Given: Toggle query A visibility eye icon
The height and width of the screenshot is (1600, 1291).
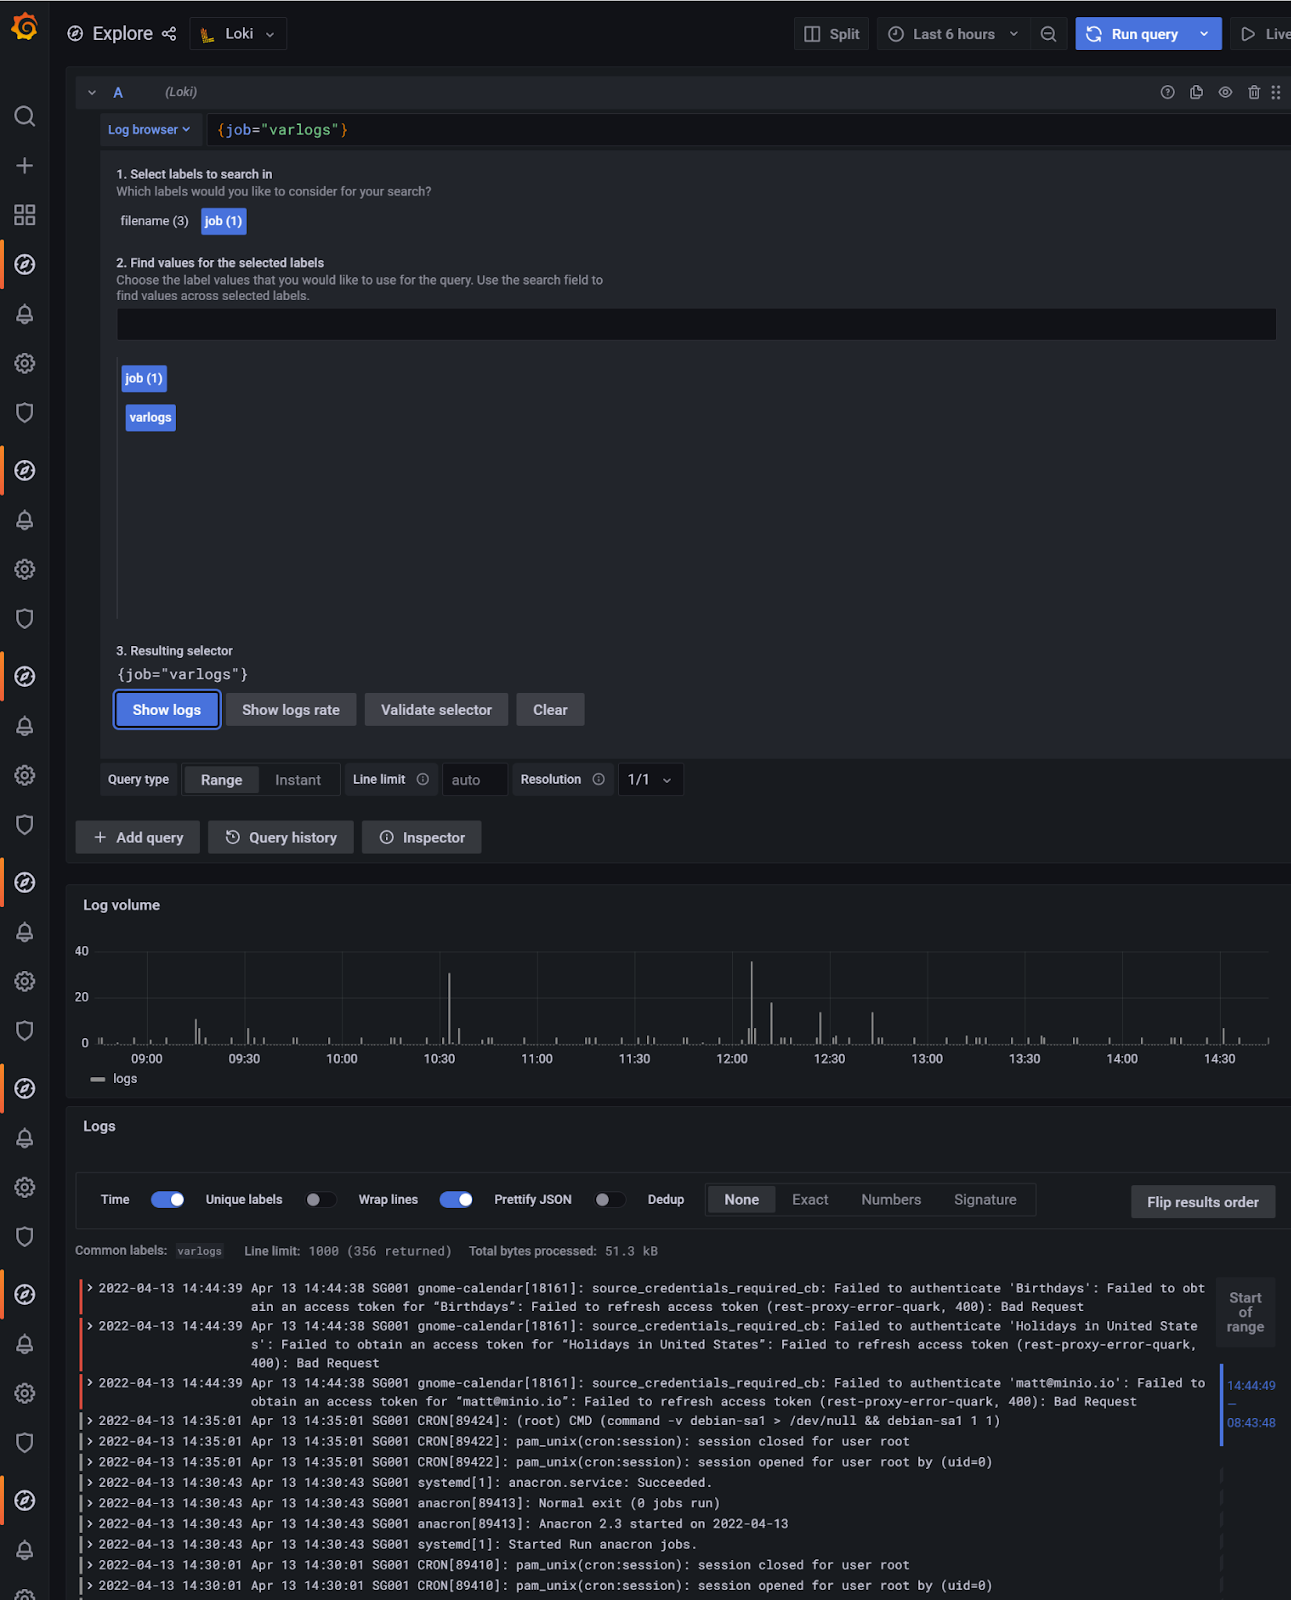Looking at the screenshot, I should (x=1225, y=92).
